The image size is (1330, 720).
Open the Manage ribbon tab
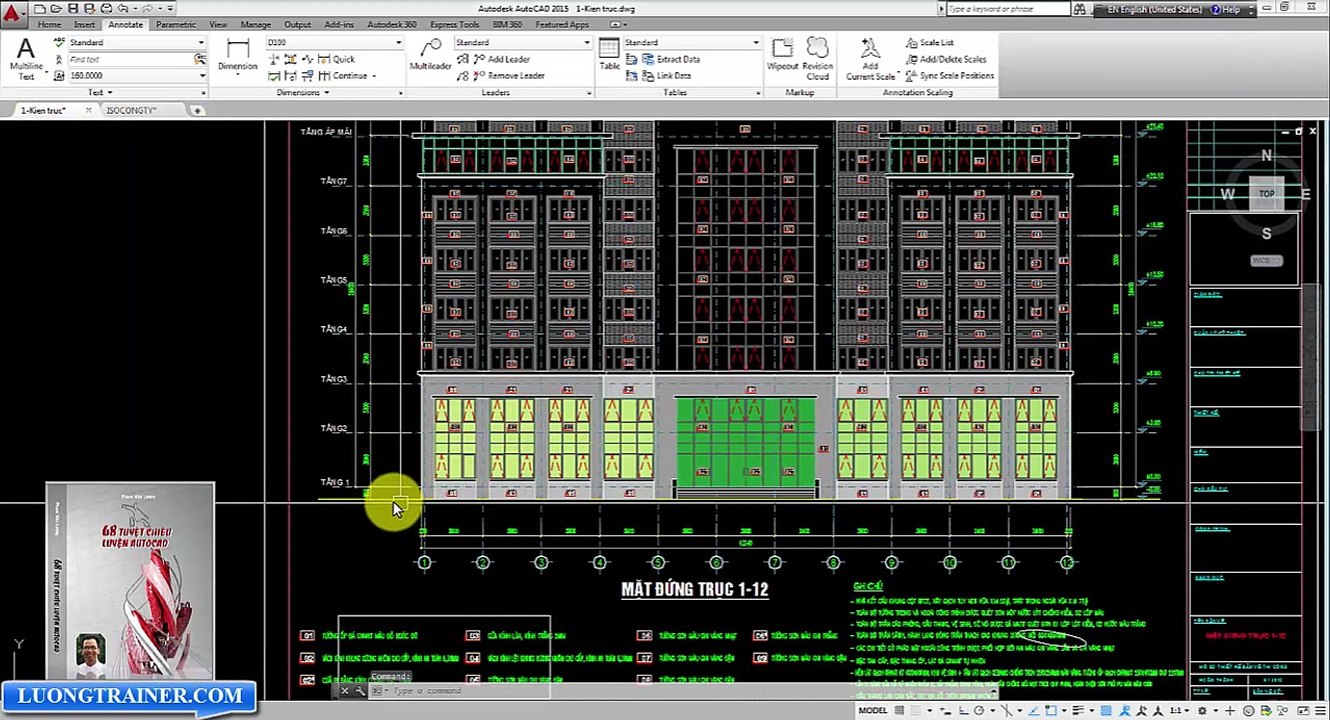tap(255, 24)
